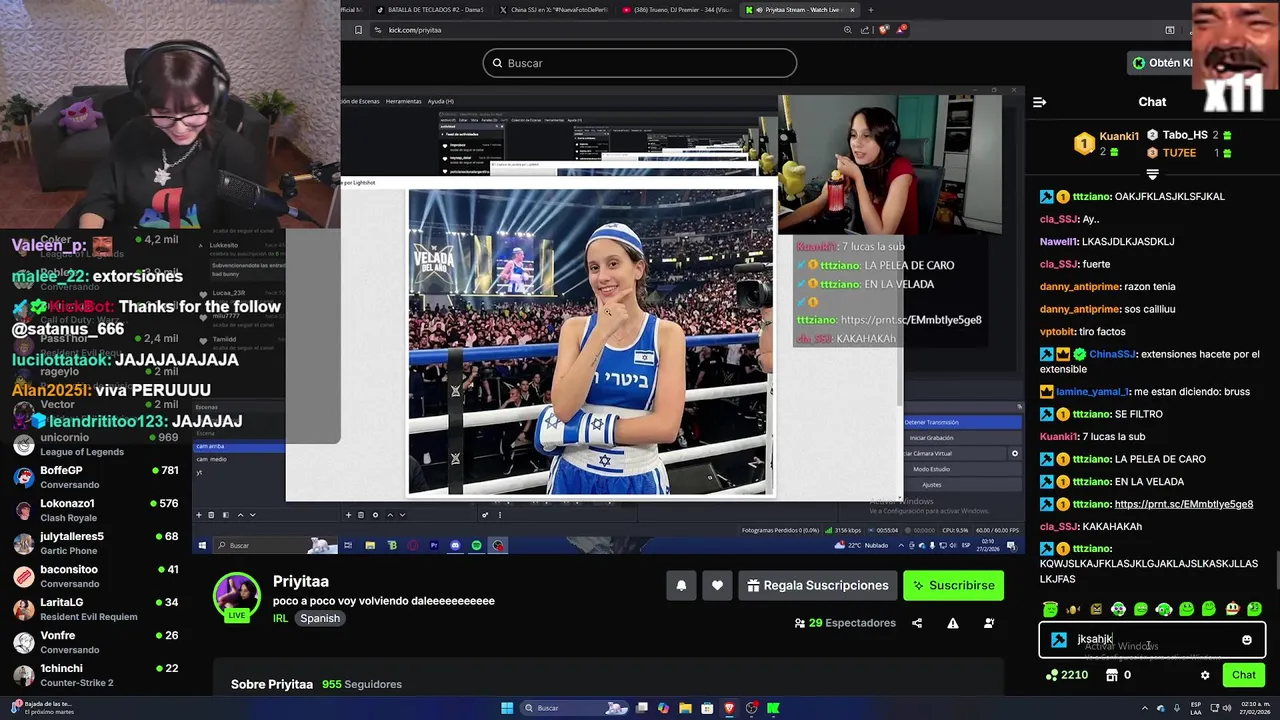Open Lokonazo1 Clash Royale channel
The height and width of the screenshot is (720, 1280).
tap(96, 510)
